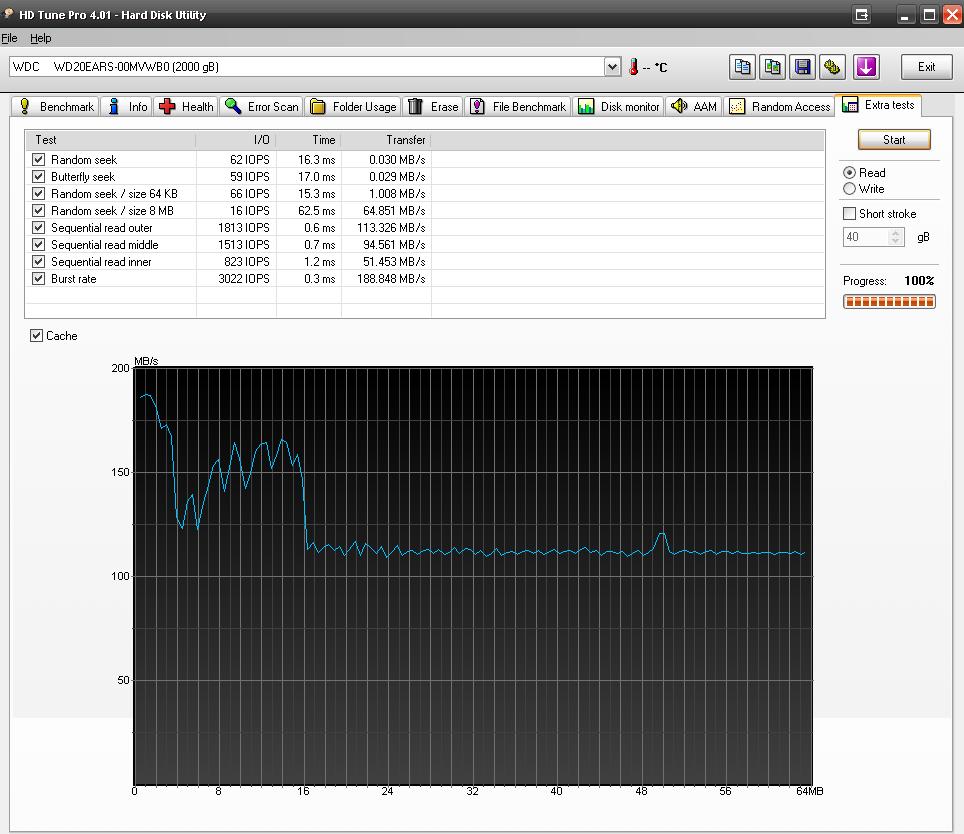The height and width of the screenshot is (834, 964).
Task: Click the 188.848 MB/s burst rate value
Action: click(391, 278)
